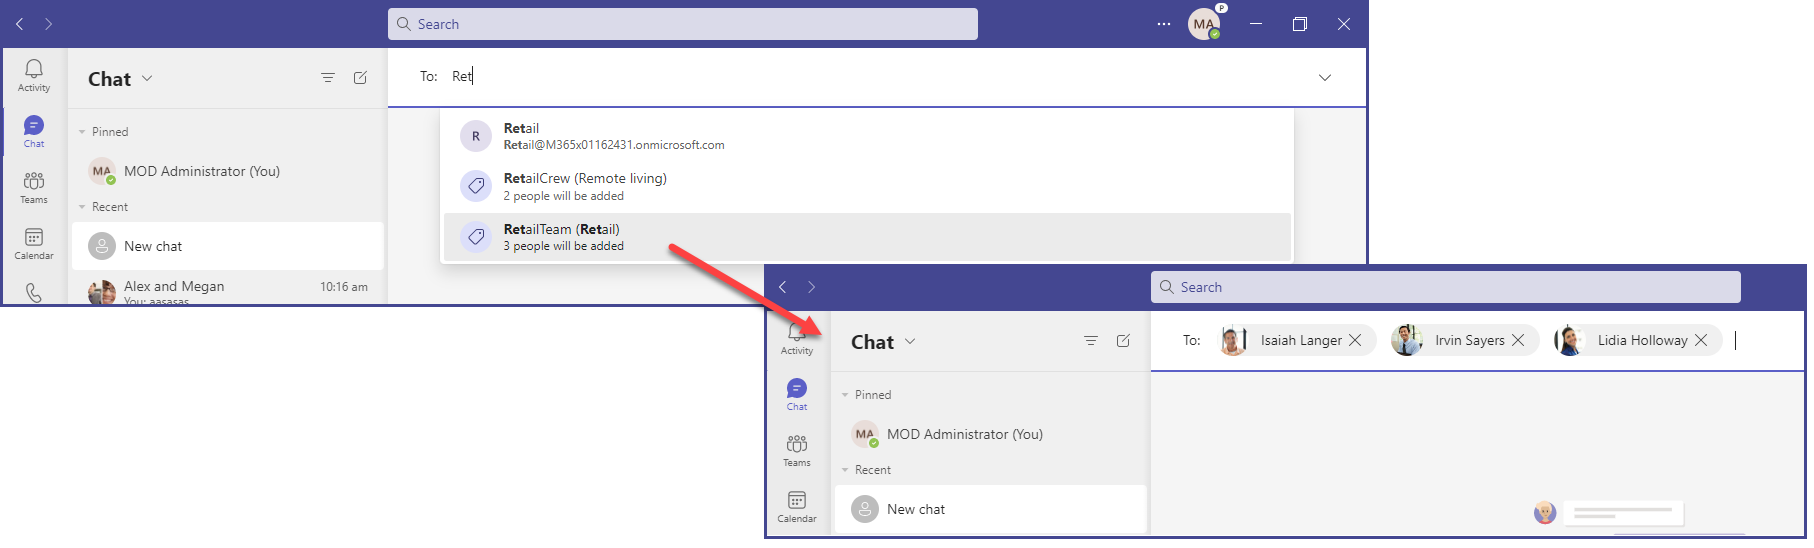The image size is (1814, 548).
Task: Open the Settings and more ellipsis menu
Action: click(x=1163, y=24)
